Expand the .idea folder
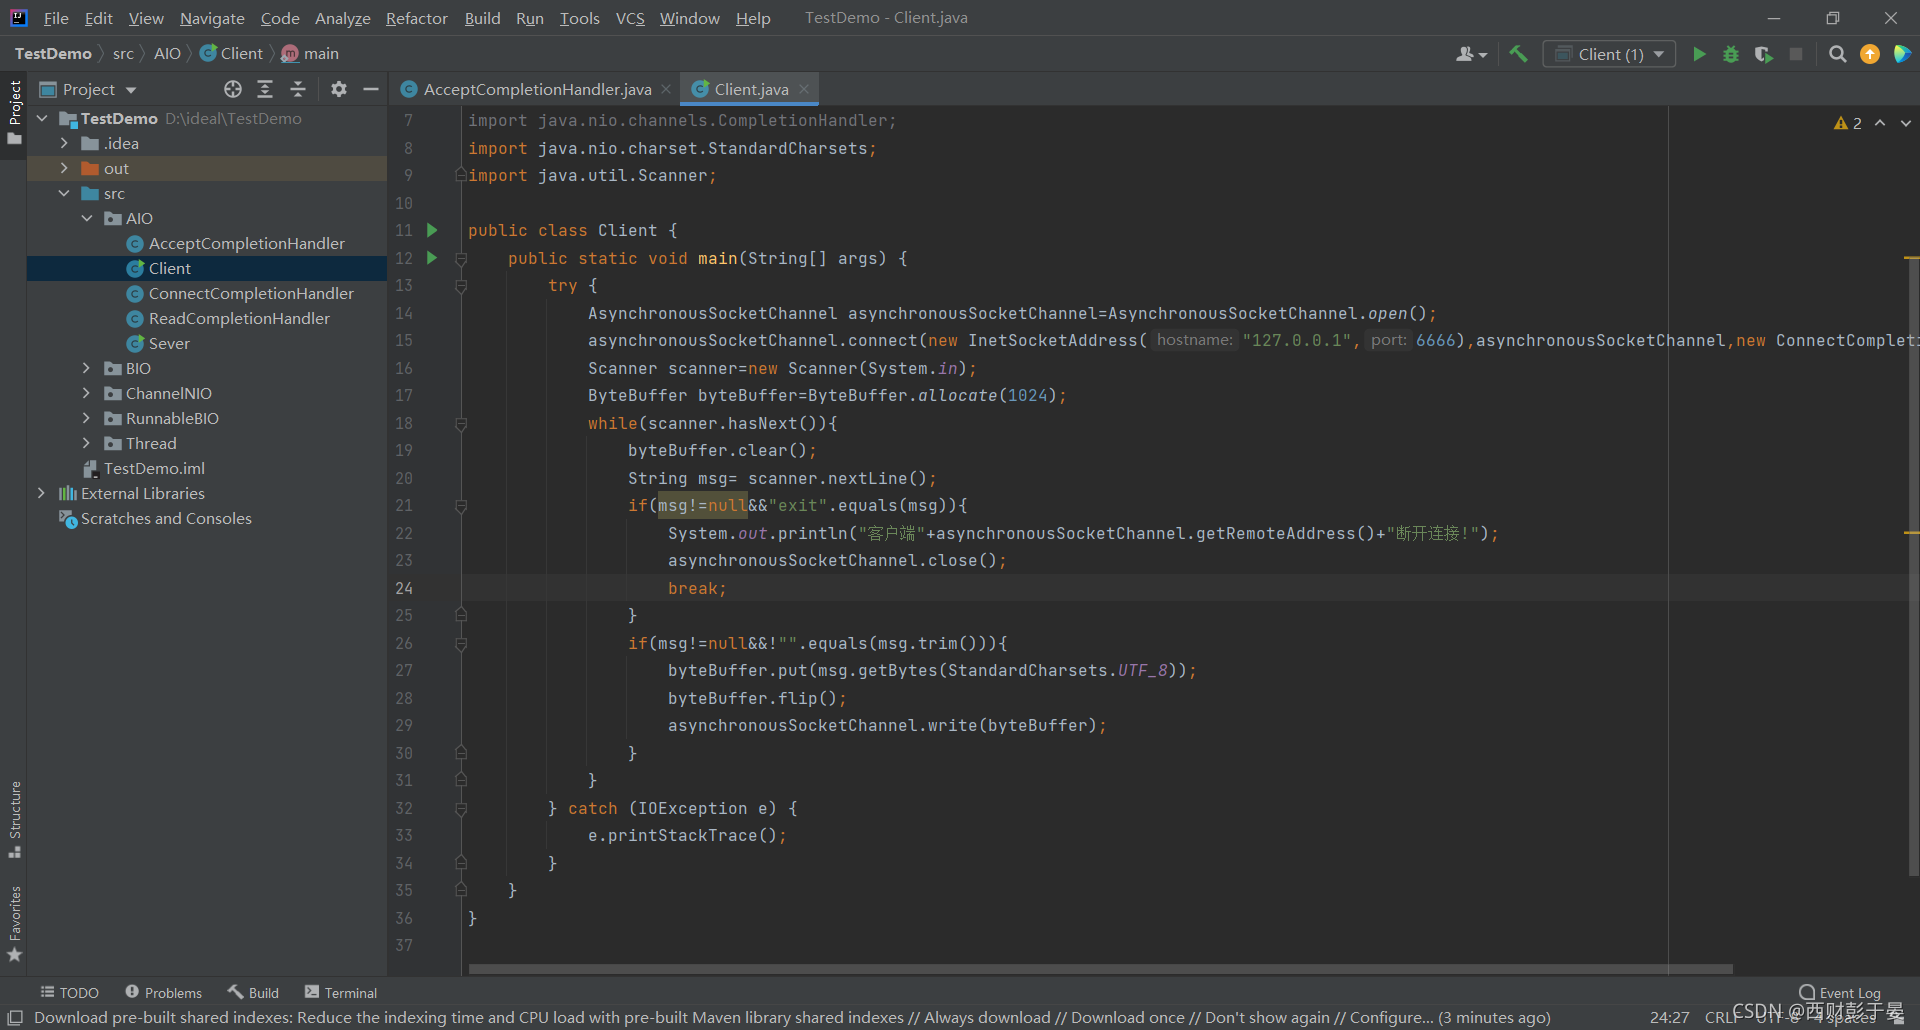1920x1030 pixels. point(64,143)
